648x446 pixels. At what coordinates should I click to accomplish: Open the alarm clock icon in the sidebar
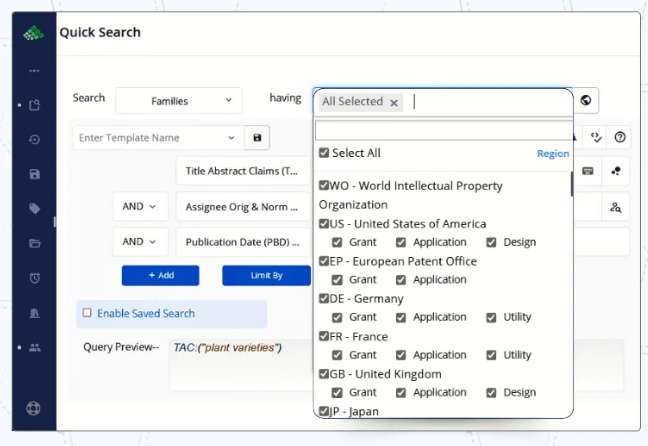pyautogui.click(x=35, y=278)
